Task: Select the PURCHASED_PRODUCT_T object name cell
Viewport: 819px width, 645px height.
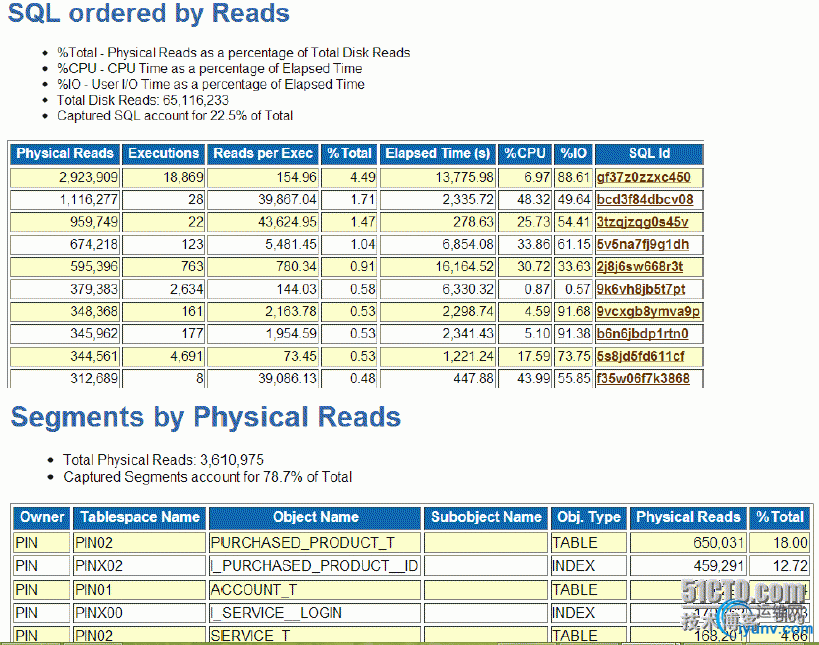Action: tap(315, 543)
